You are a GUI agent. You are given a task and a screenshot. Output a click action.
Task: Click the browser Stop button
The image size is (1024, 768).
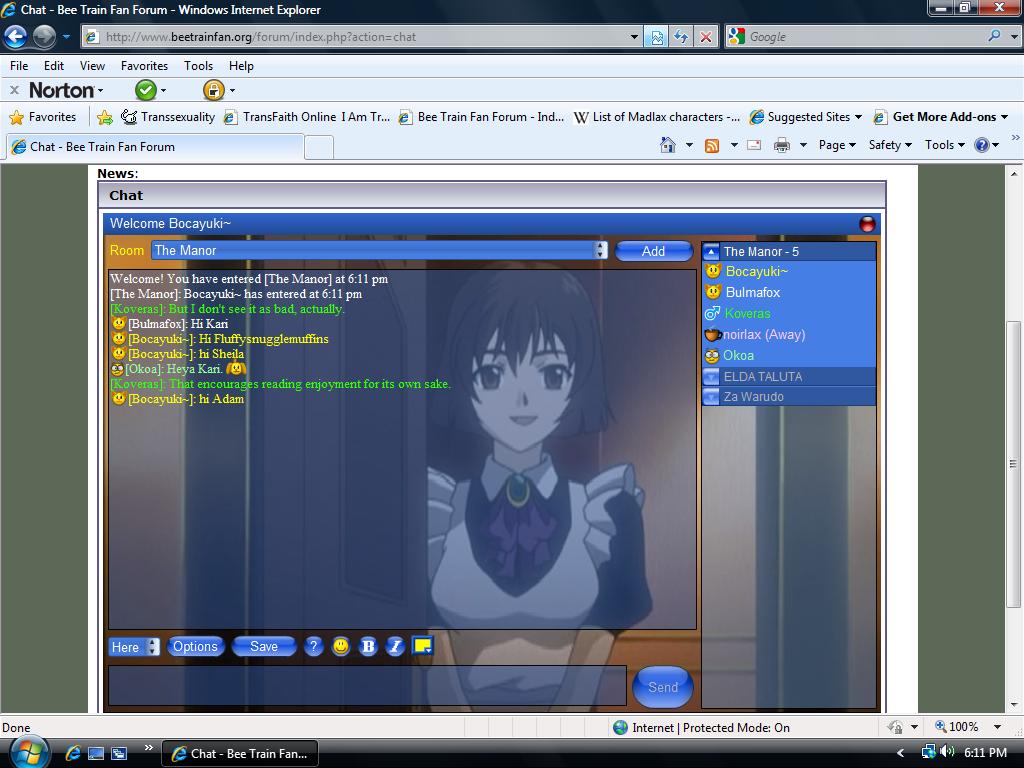[x=706, y=37]
